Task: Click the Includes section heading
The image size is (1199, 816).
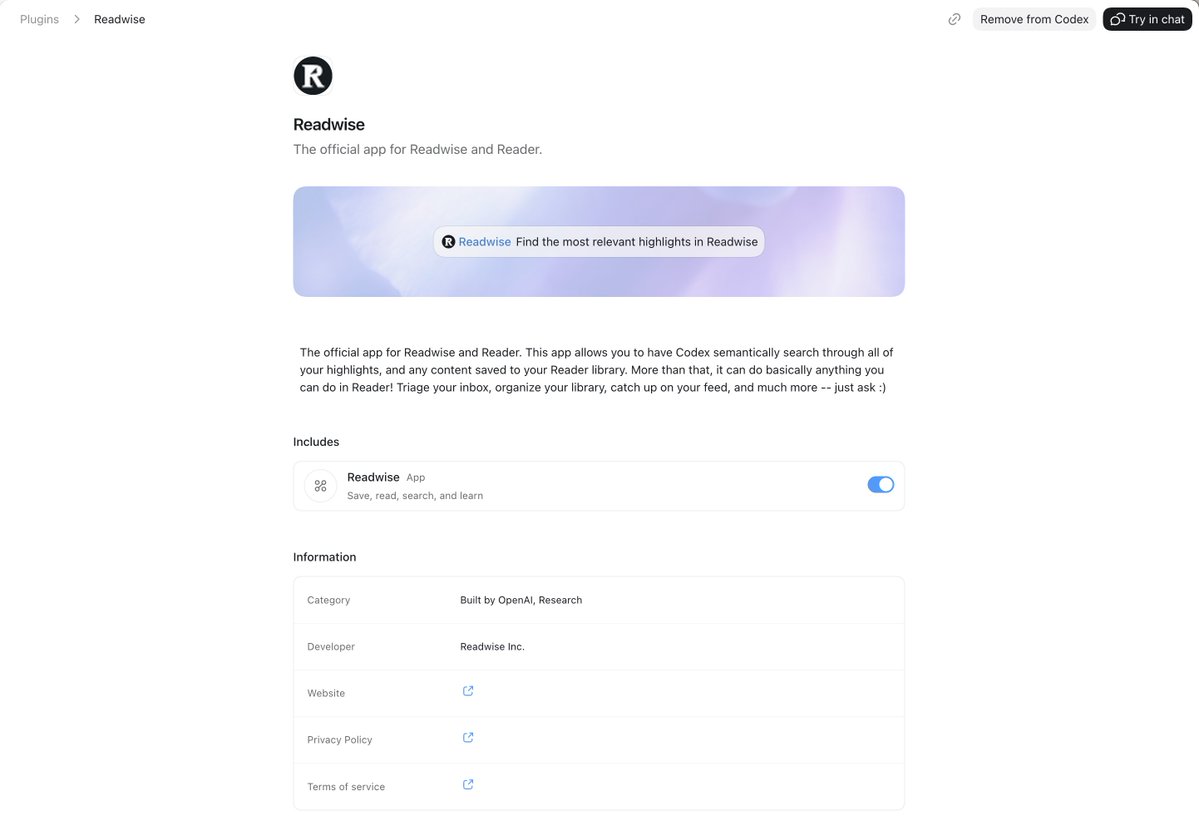Action: [x=316, y=442]
